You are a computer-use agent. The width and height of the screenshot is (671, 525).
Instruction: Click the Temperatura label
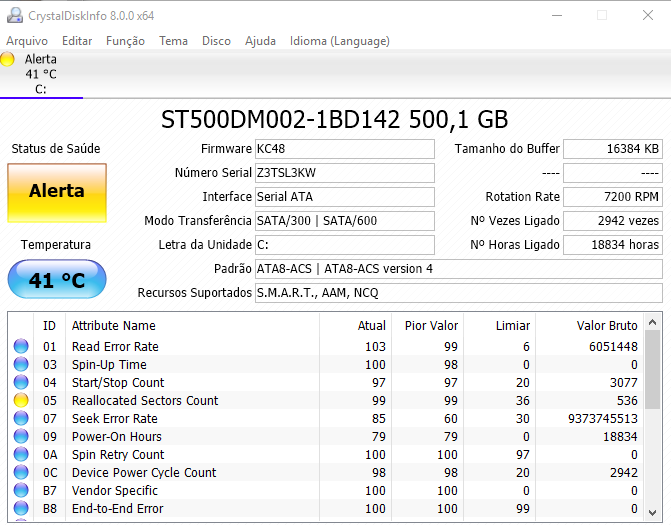point(56,244)
